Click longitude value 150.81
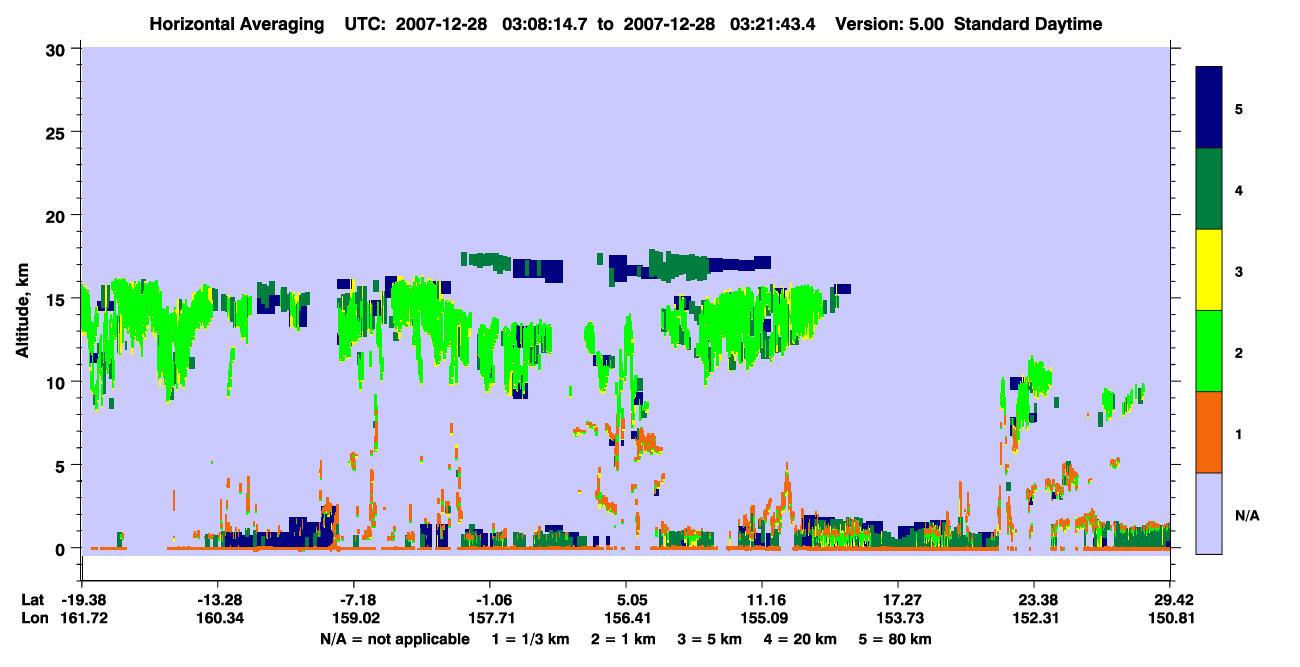The width and height of the screenshot is (1300, 667). tap(1170, 619)
